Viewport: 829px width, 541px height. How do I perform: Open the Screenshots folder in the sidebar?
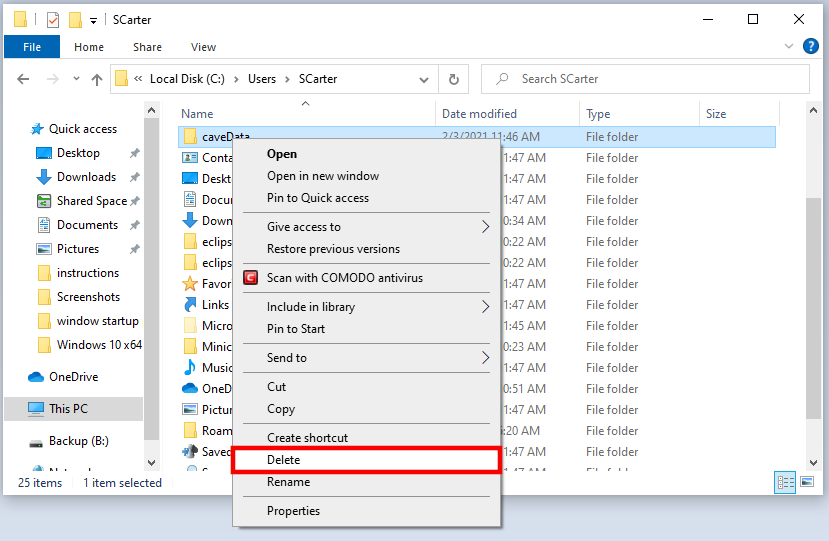(88, 297)
